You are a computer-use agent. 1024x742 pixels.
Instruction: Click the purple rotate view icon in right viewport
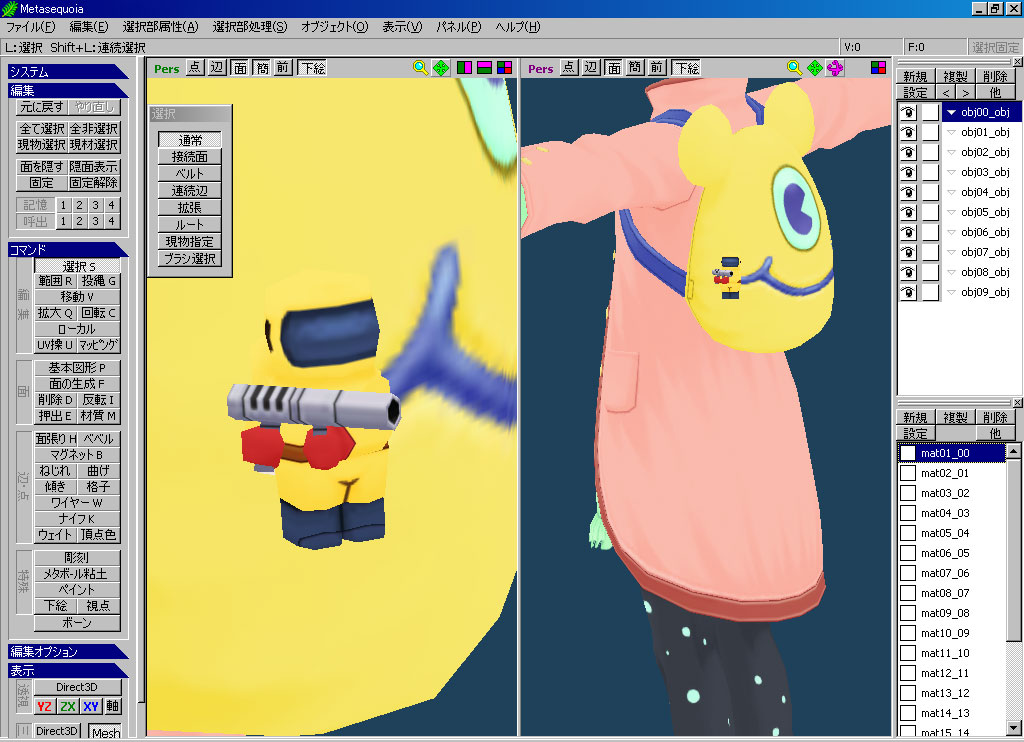(835, 67)
